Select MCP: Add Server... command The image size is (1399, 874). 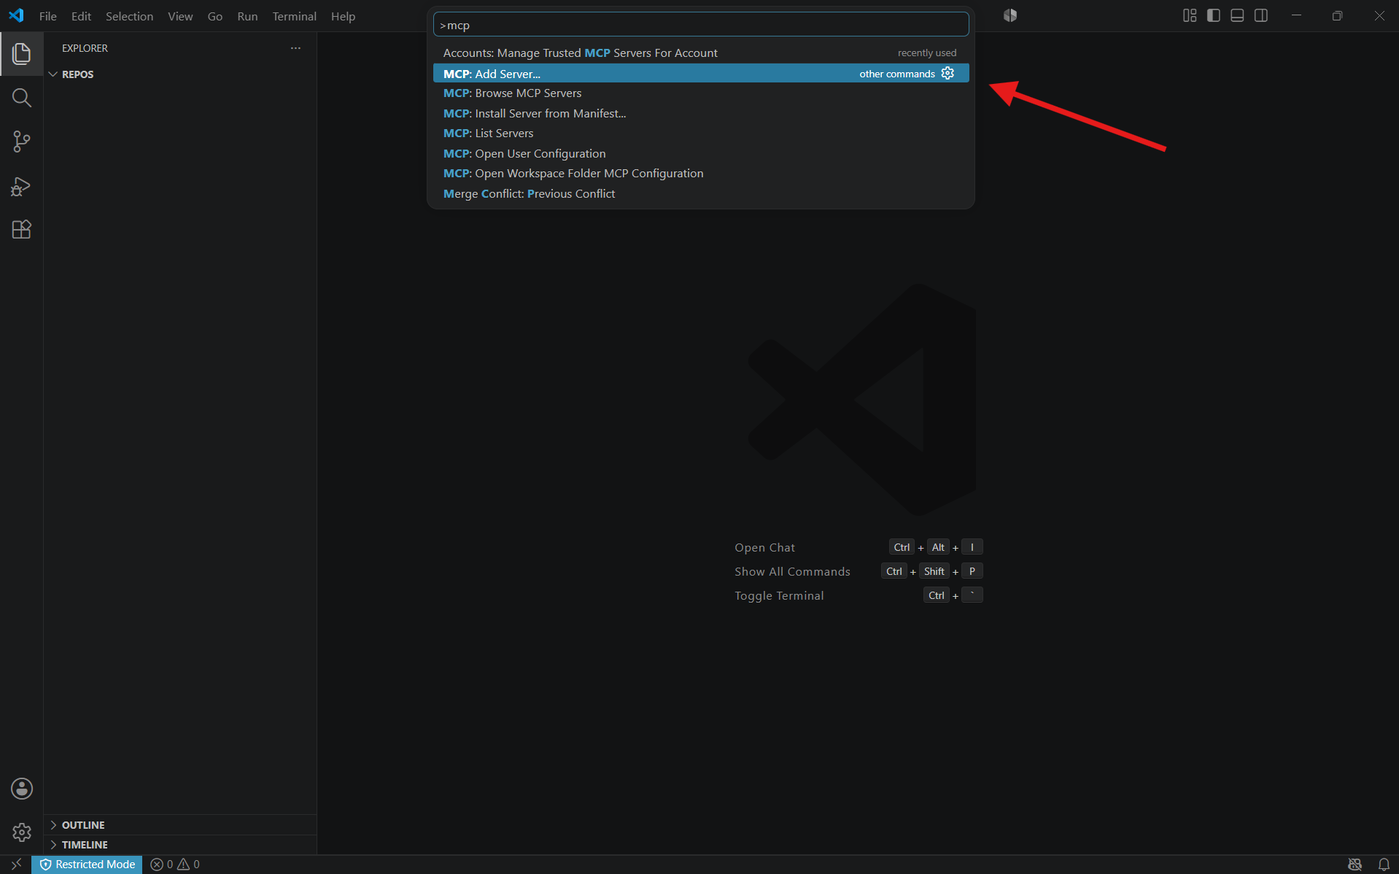[701, 73]
